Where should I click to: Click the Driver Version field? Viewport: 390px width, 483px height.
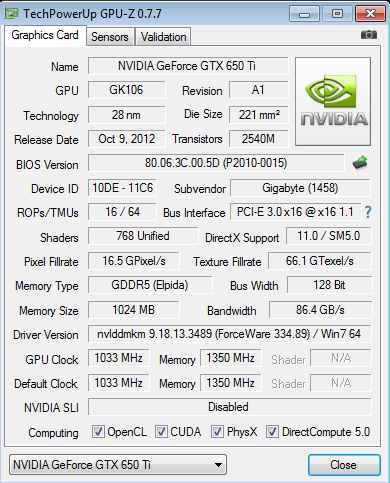(230, 334)
